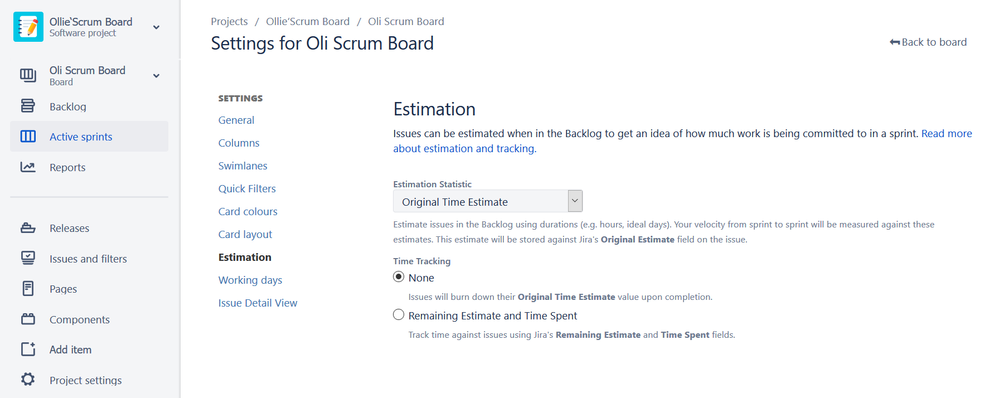This screenshot has height=398, width=999.
Task: Open Active sprints board icon
Action: [28, 137]
